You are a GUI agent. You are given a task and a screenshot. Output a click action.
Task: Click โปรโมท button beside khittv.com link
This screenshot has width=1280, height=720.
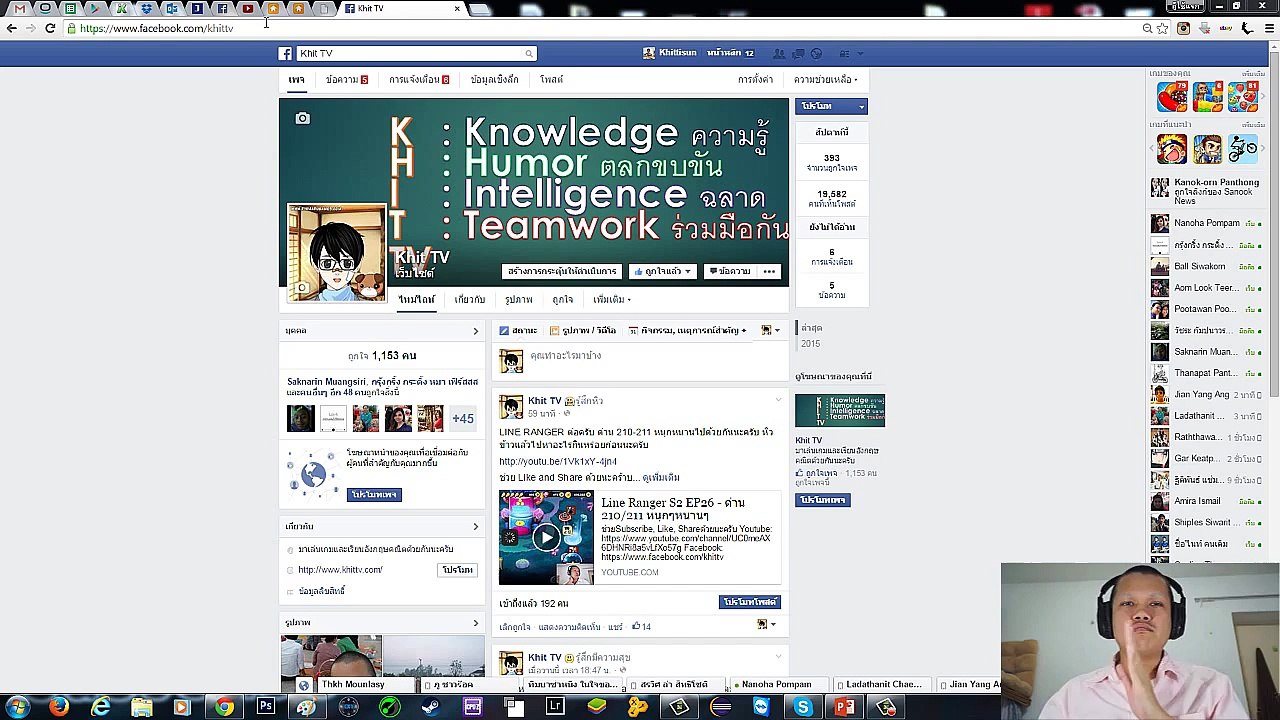click(457, 570)
